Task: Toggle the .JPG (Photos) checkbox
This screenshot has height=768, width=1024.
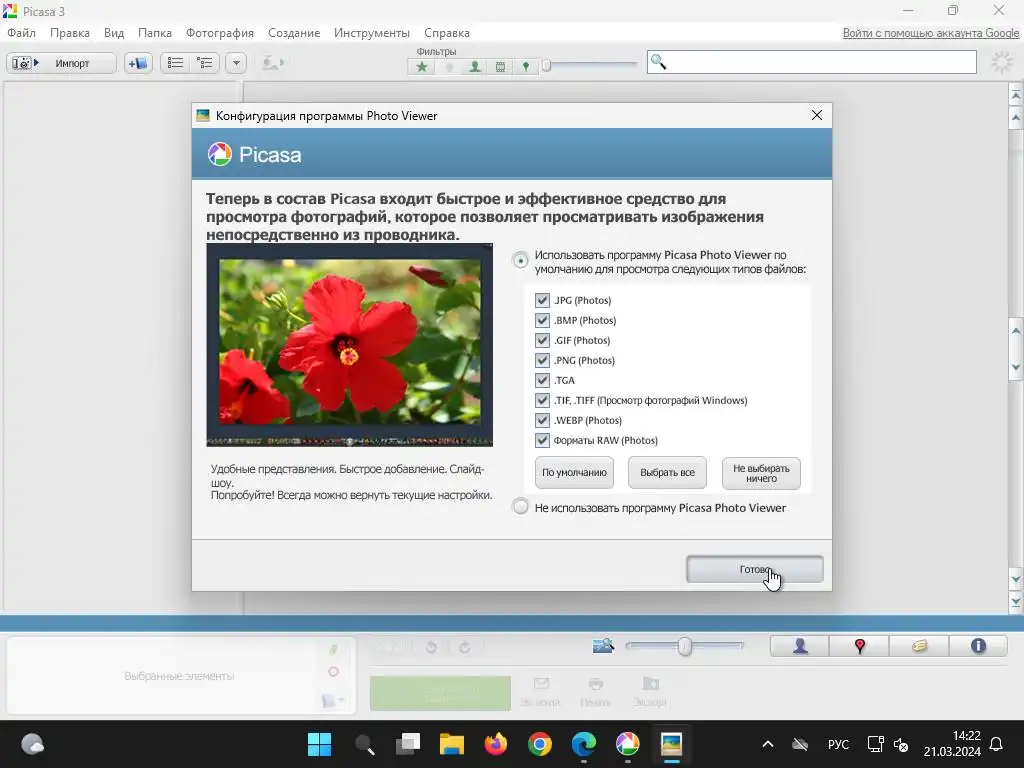Action: pos(542,300)
